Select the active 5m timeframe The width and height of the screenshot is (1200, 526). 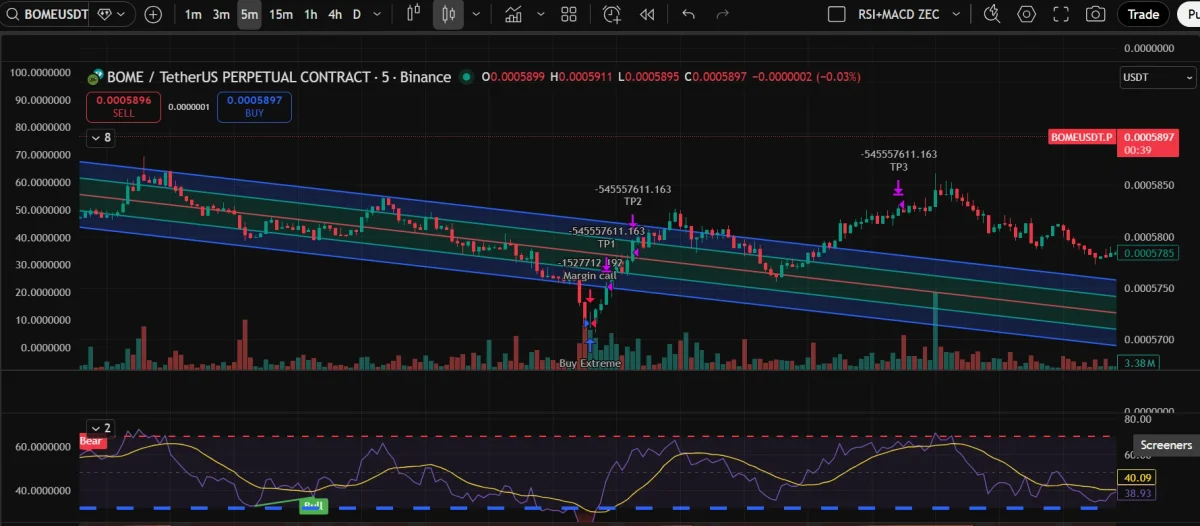click(249, 15)
